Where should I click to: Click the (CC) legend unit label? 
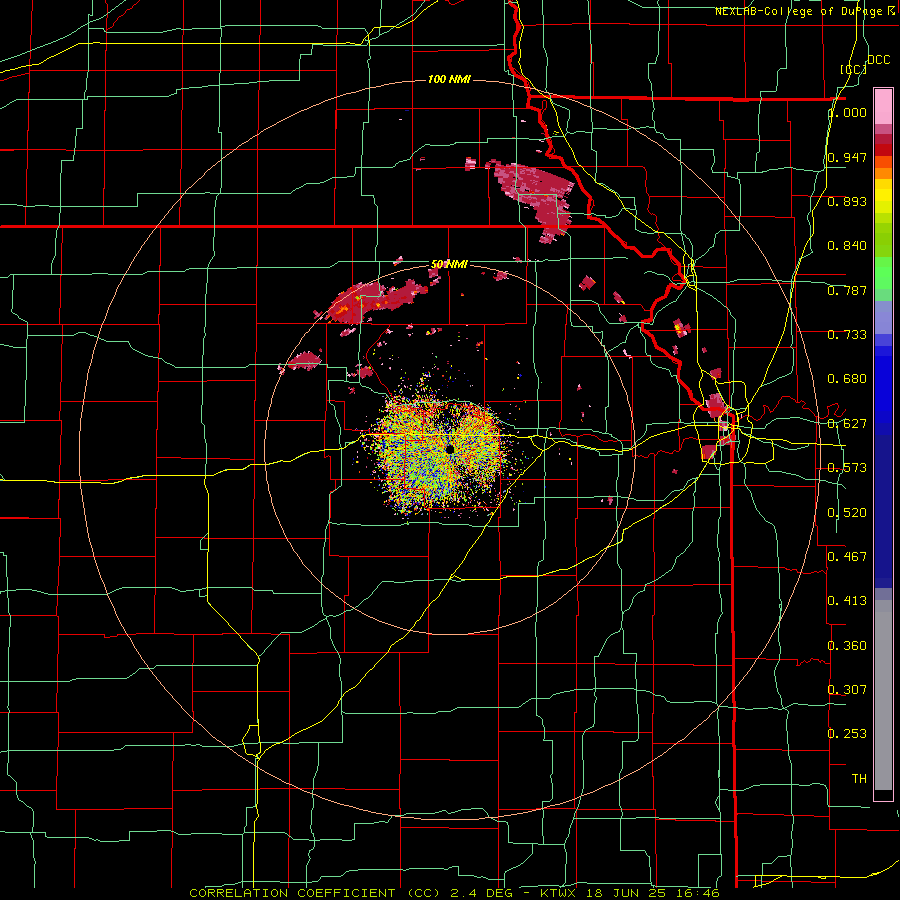pyautogui.click(x=853, y=69)
